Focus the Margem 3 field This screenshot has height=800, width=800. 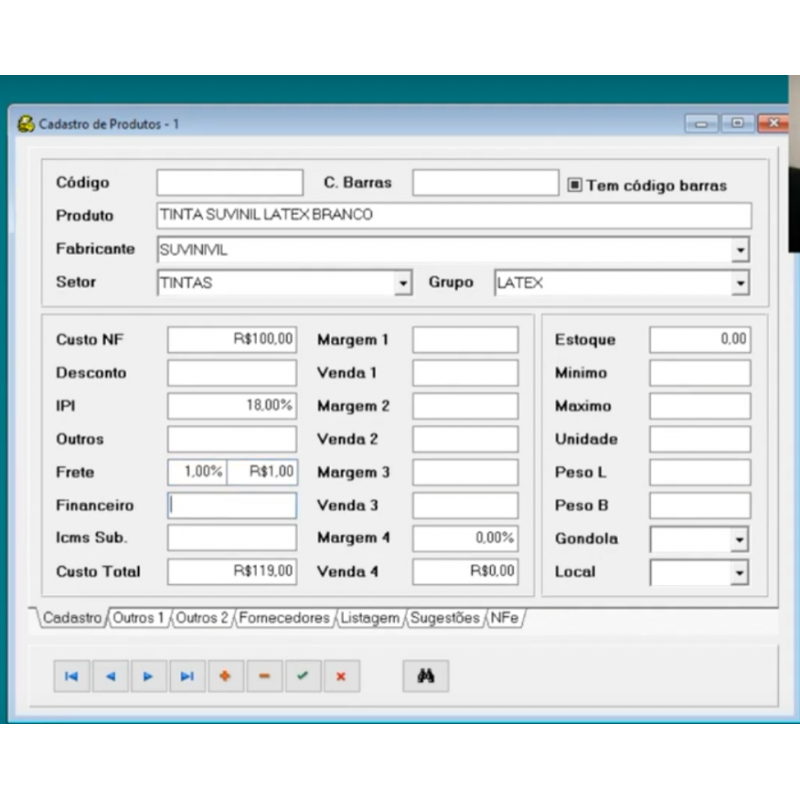[466, 472]
